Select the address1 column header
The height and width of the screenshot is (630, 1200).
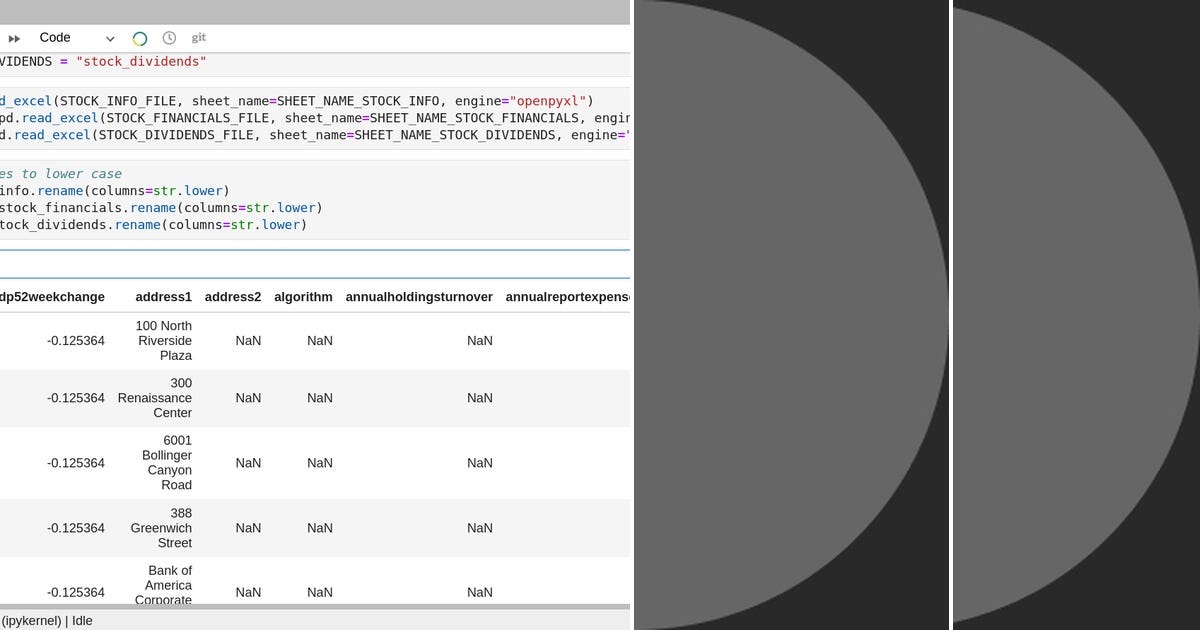click(163, 296)
